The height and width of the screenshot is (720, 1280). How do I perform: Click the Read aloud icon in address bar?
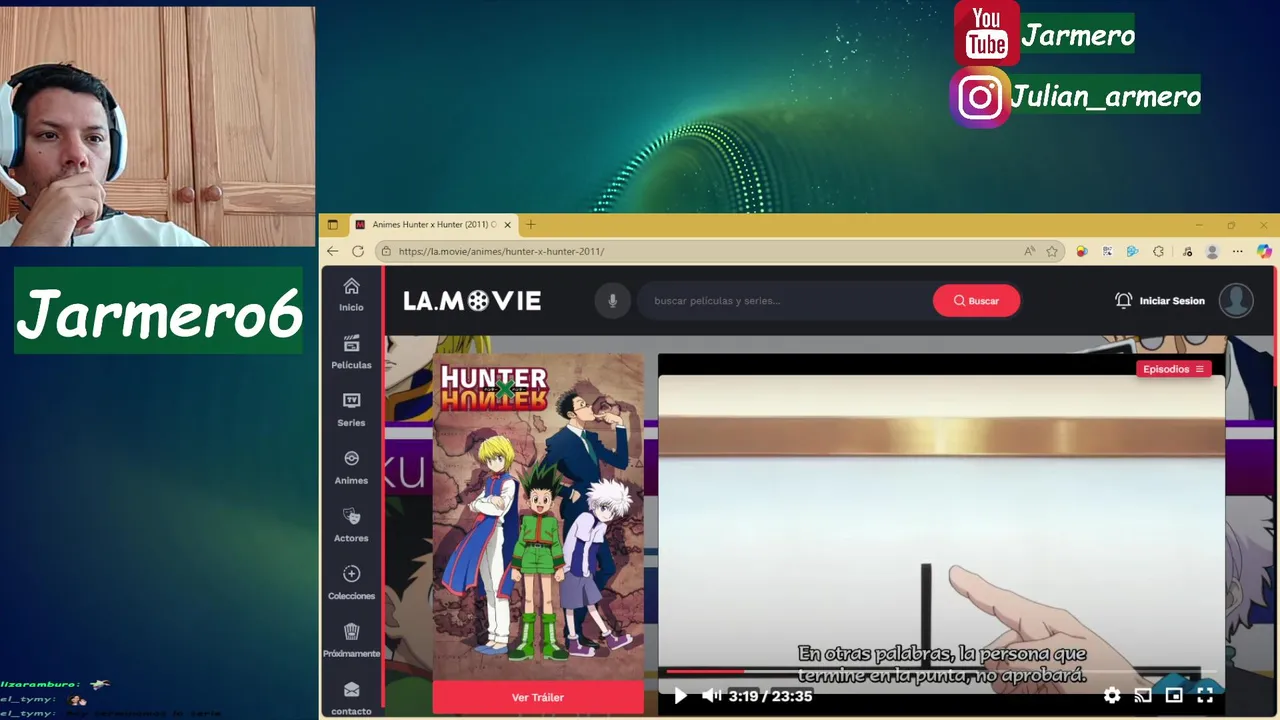(x=1030, y=252)
